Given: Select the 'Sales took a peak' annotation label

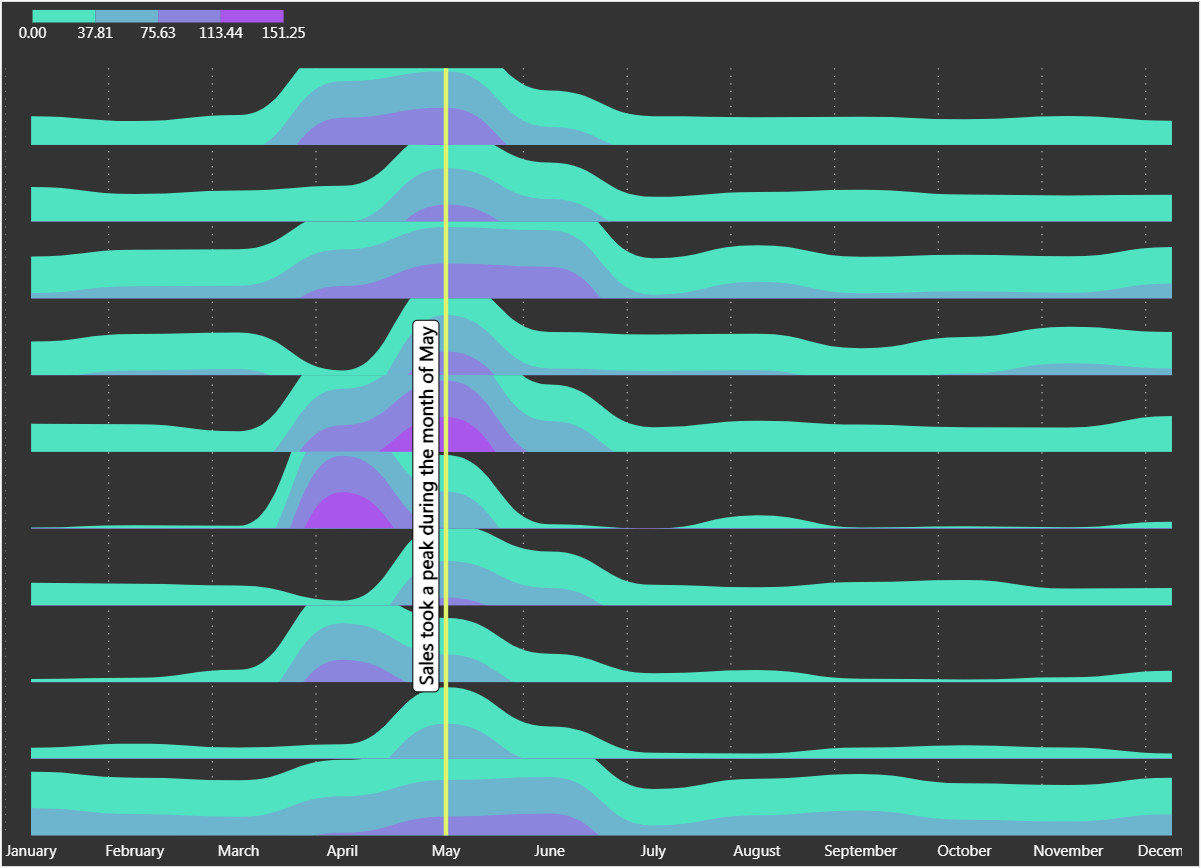Looking at the screenshot, I should click(x=428, y=505).
